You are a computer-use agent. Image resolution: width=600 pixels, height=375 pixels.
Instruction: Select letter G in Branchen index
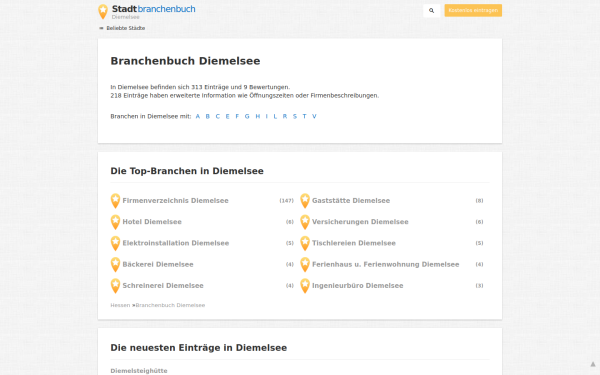(247, 116)
